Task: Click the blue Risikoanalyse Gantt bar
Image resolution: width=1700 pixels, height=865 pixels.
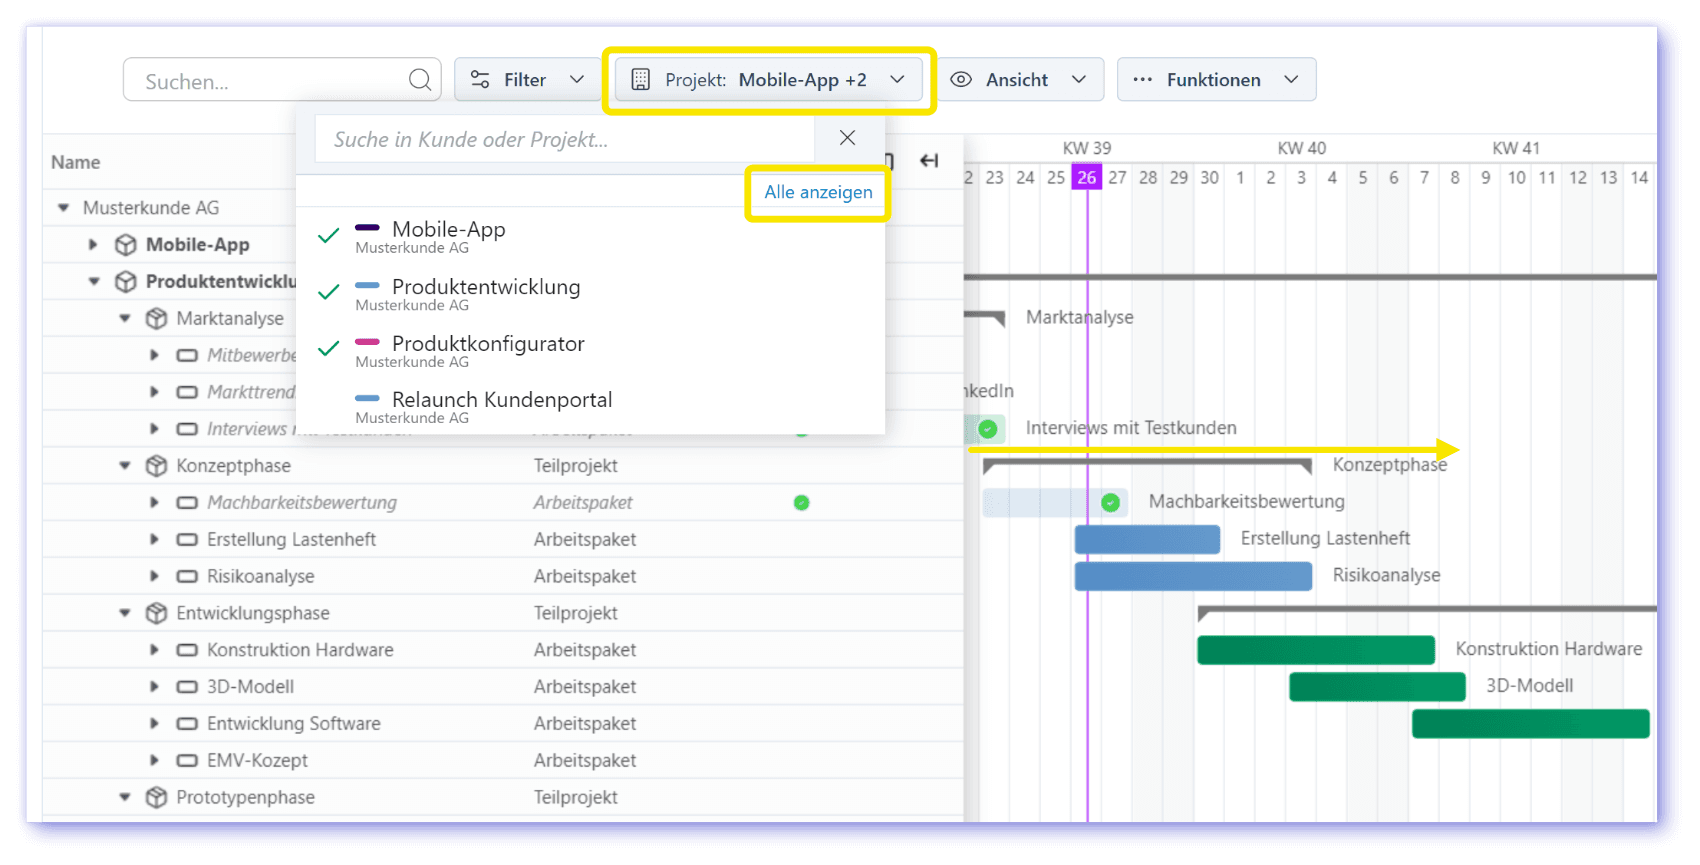Action: click(x=1193, y=576)
